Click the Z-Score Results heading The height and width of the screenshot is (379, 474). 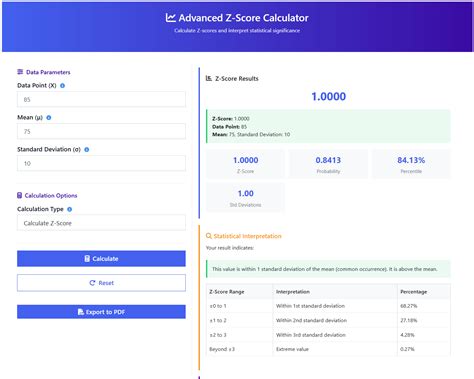237,79
